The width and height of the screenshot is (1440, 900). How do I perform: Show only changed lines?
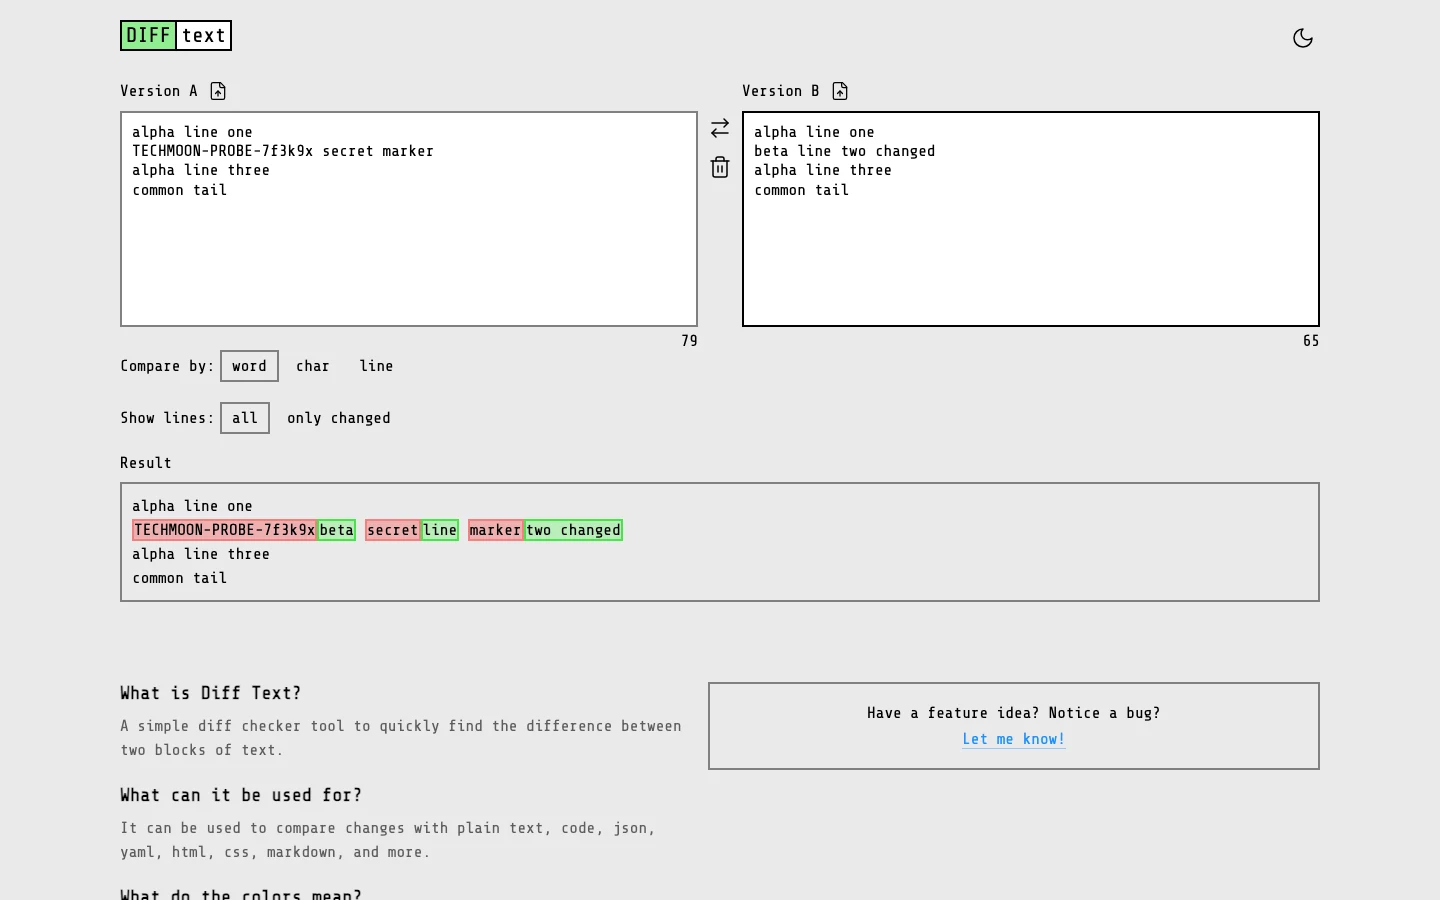(x=339, y=418)
